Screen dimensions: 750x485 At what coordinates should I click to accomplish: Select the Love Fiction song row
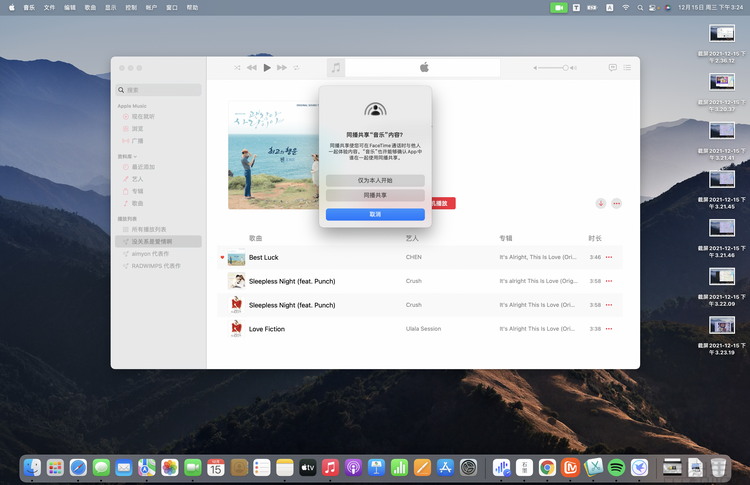[419, 329]
